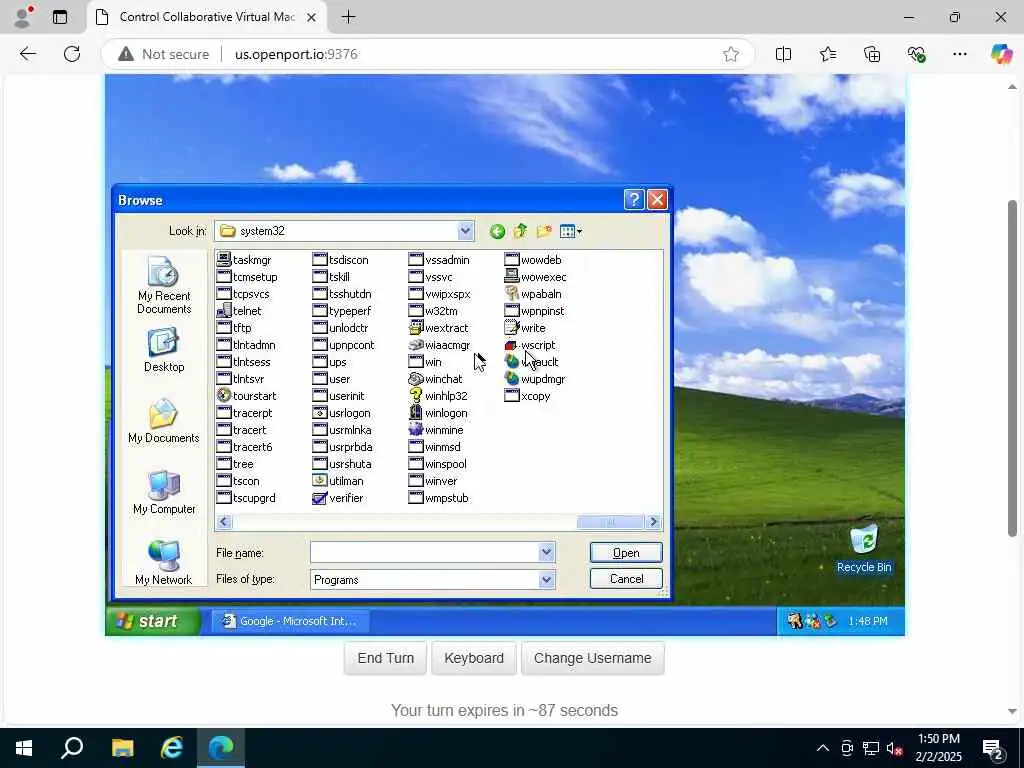Image resolution: width=1024 pixels, height=768 pixels.
Task: Click the help question mark button
Action: point(634,200)
